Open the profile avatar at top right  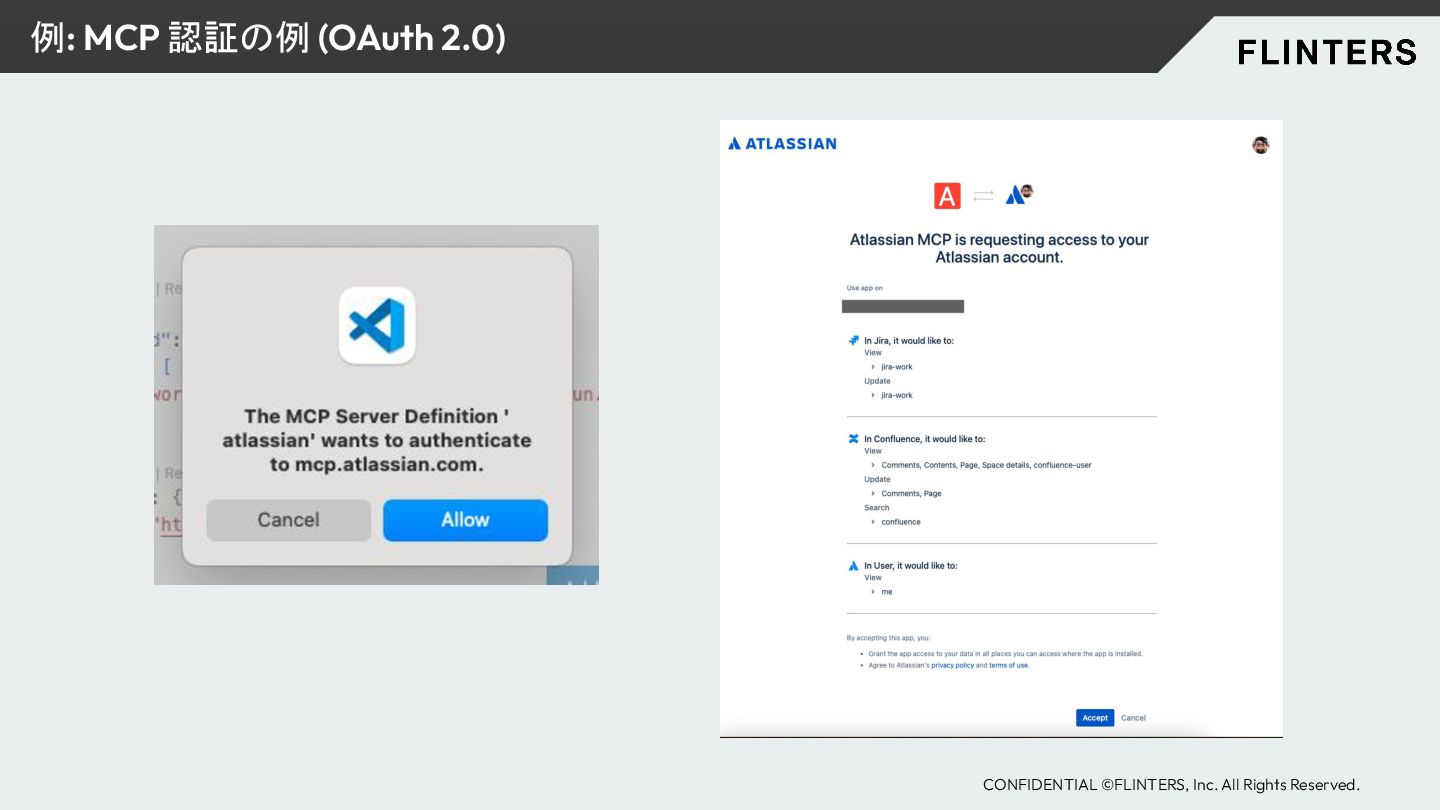click(x=1261, y=145)
